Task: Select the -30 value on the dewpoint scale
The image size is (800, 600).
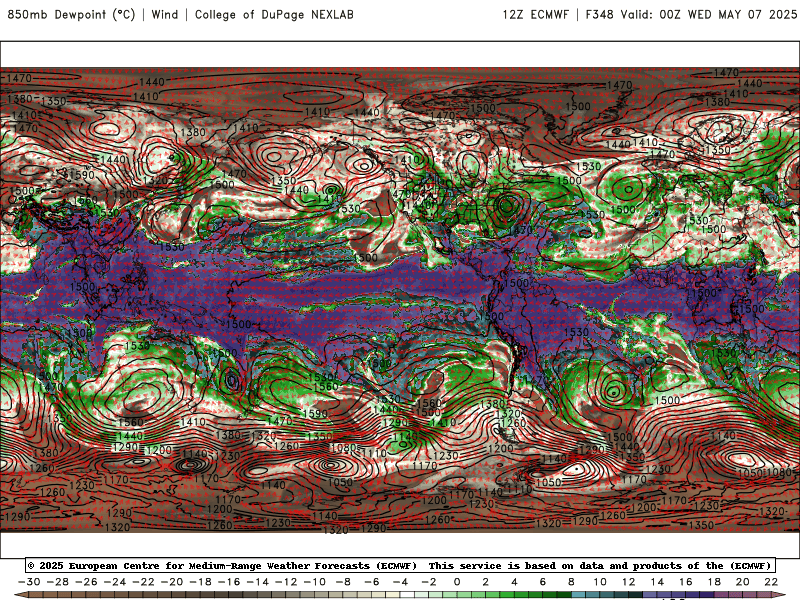Action: pyautogui.click(x=29, y=582)
